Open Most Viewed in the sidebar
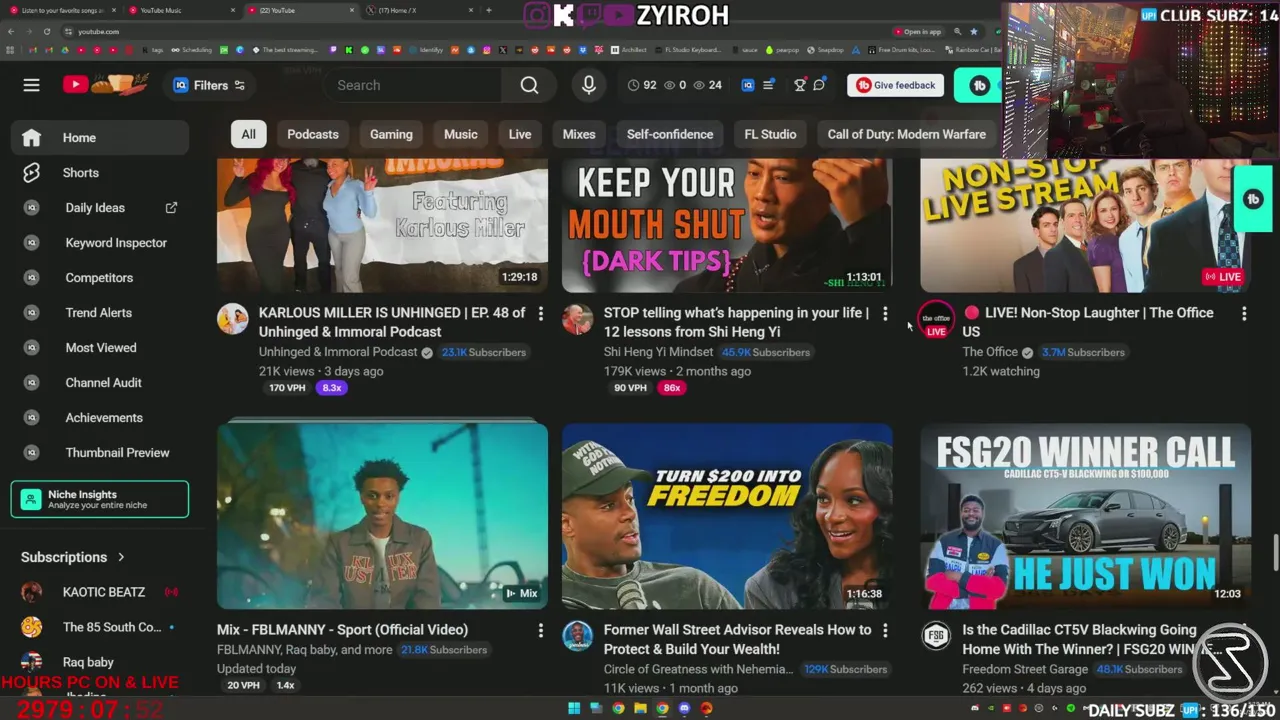Viewport: 1280px width, 720px height. [x=100, y=348]
